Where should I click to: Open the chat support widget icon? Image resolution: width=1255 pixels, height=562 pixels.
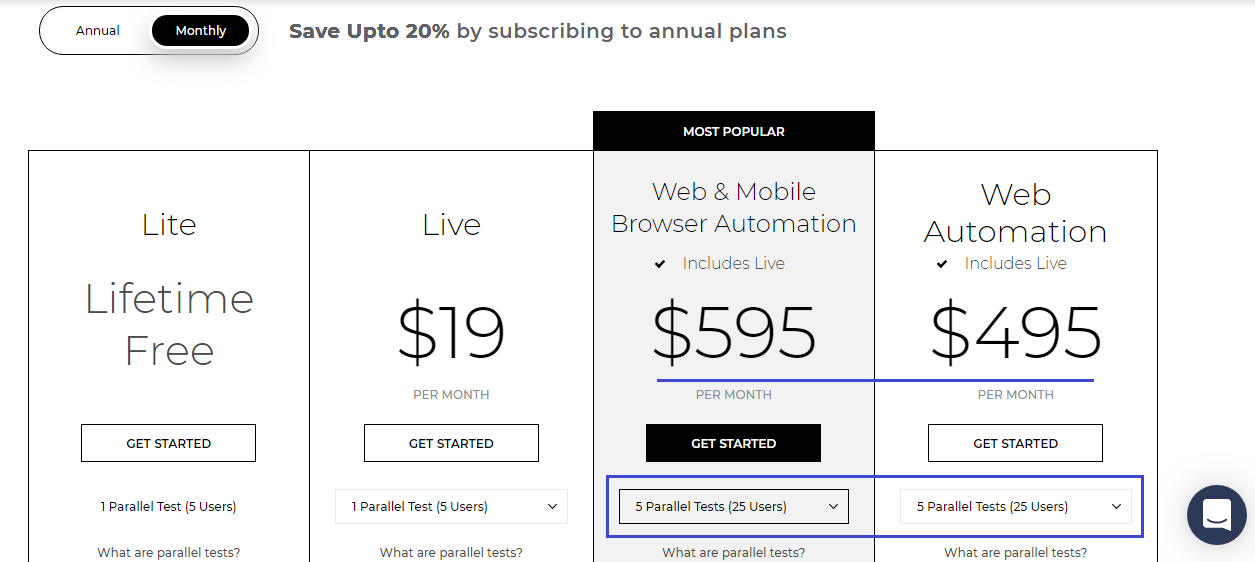(1216, 515)
